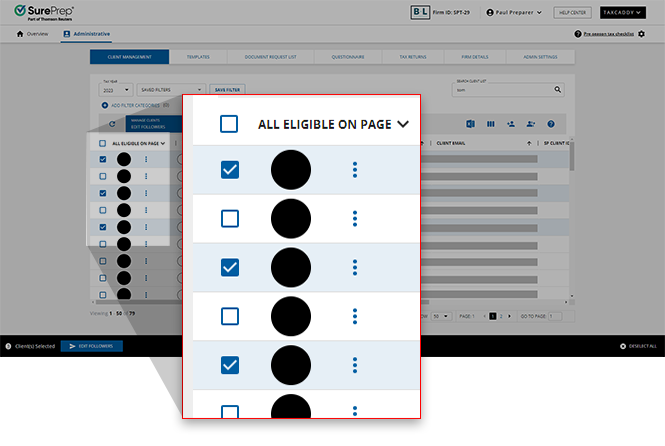The image size is (665, 446).
Task: Open the Firm Details tab
Action: [x=475, y=57]
